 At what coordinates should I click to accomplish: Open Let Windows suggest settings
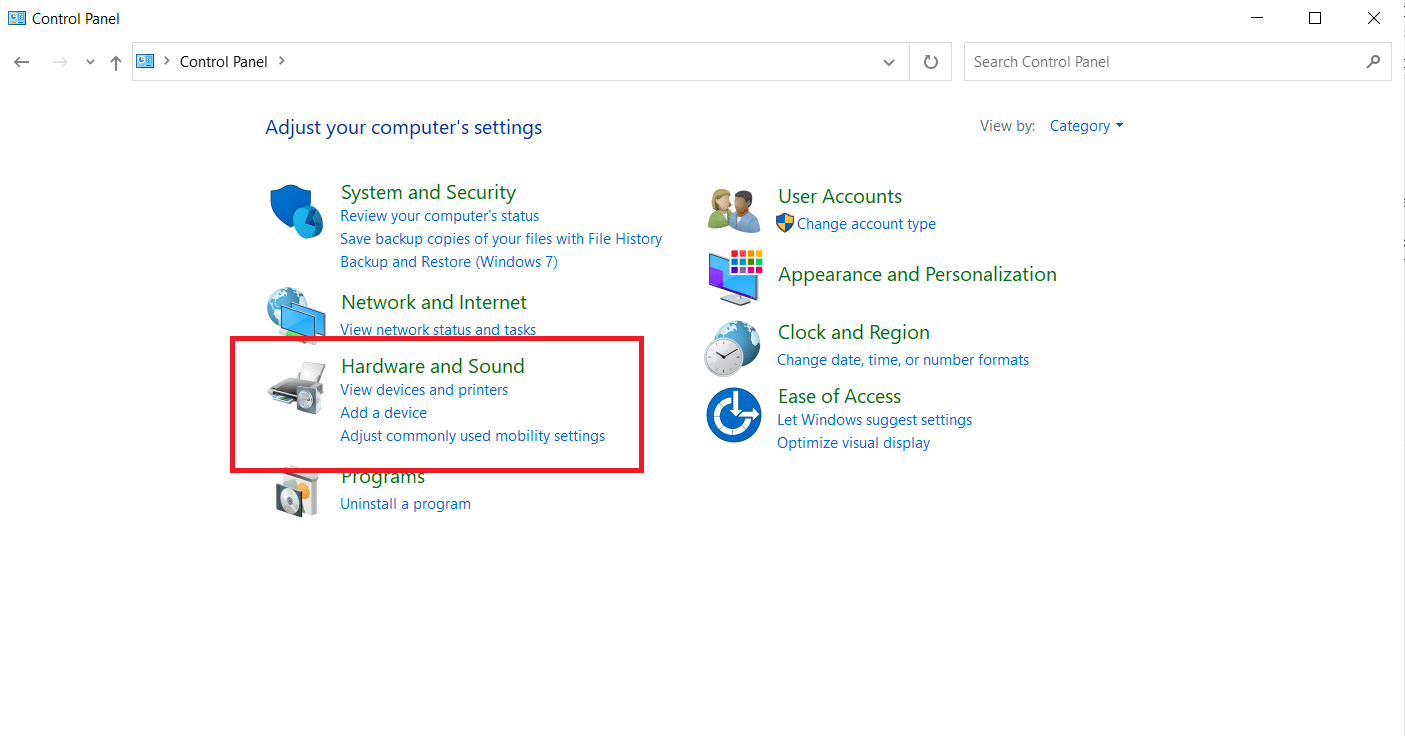(874, 420)
